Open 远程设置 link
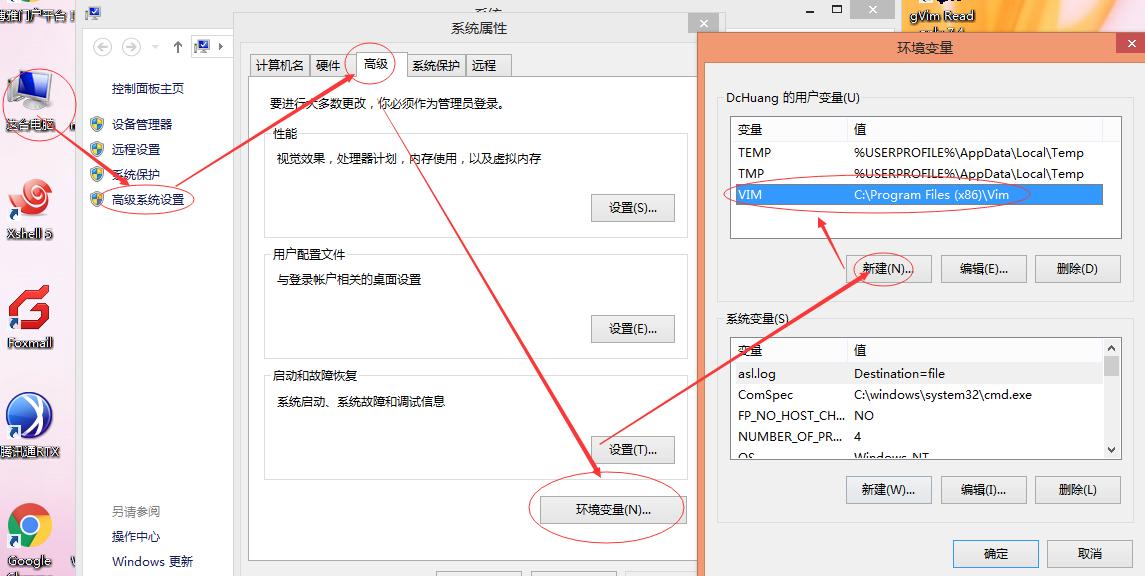Screen dimensions: 1145x576 point(136,149)
